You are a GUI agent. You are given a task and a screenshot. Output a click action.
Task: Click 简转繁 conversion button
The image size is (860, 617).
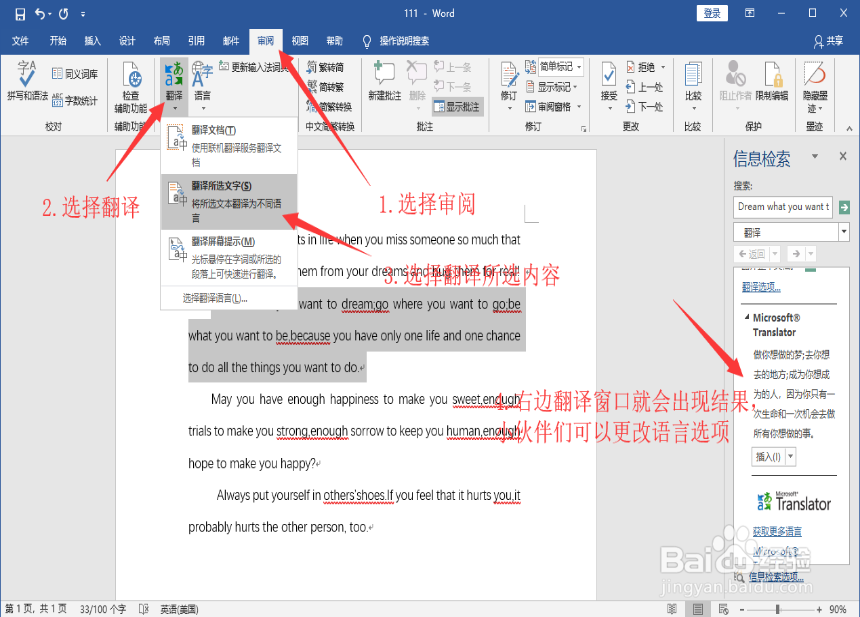[x=325, y=87]
